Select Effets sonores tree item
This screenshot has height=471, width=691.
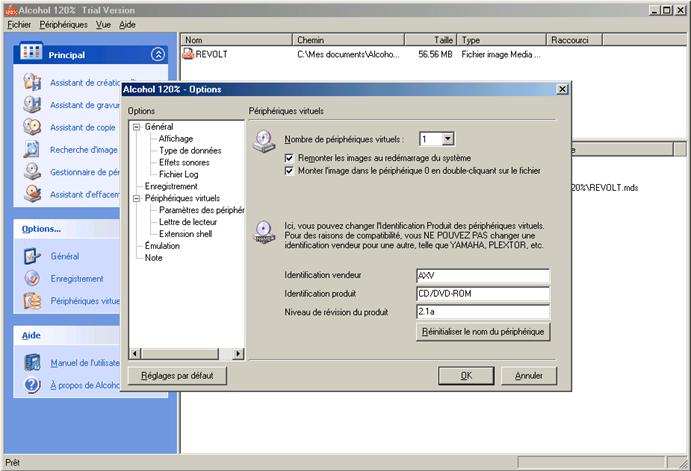184,162
